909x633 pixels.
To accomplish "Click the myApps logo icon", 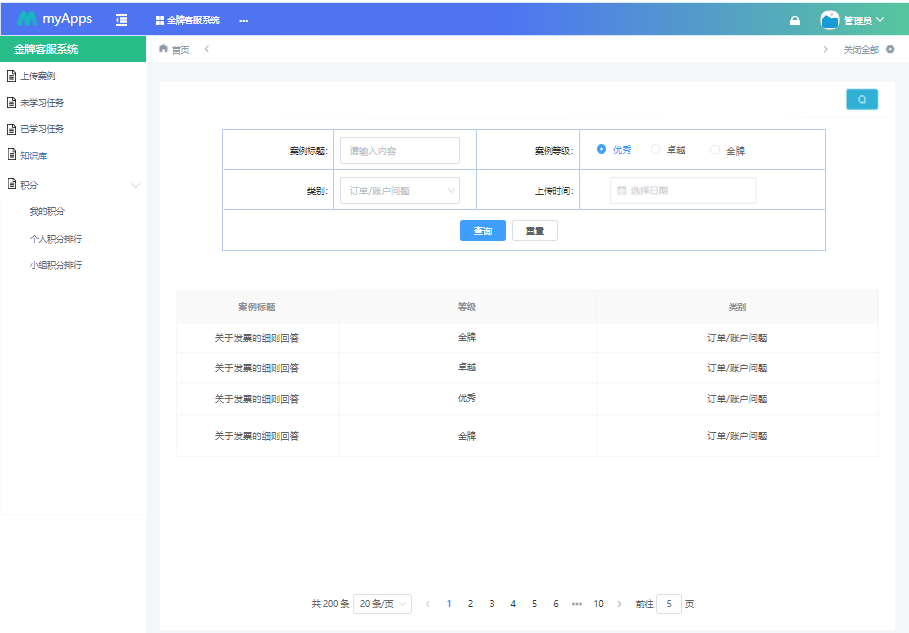I will [x=26, y=18].
